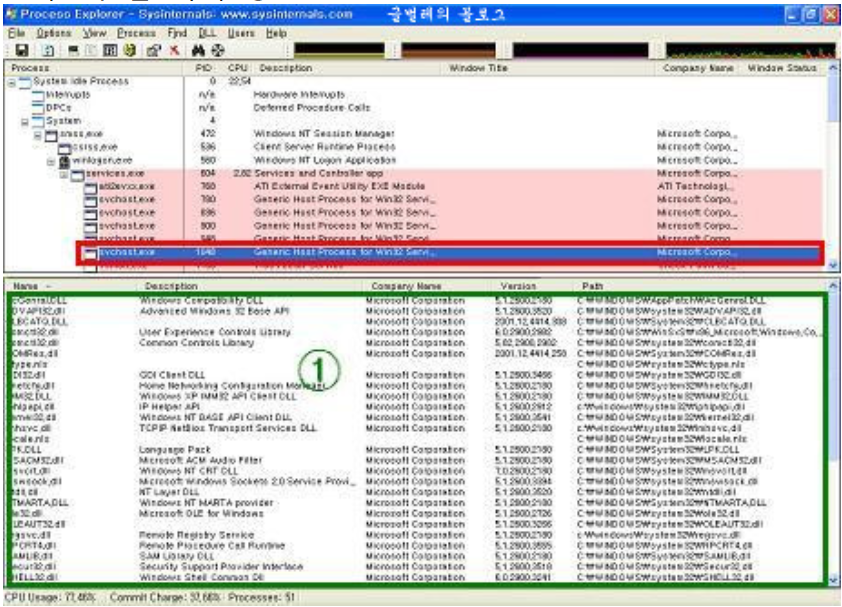Click the icon next to Interrupts
The height and width of the screenshot is (607, 842).
coord(38,96)
